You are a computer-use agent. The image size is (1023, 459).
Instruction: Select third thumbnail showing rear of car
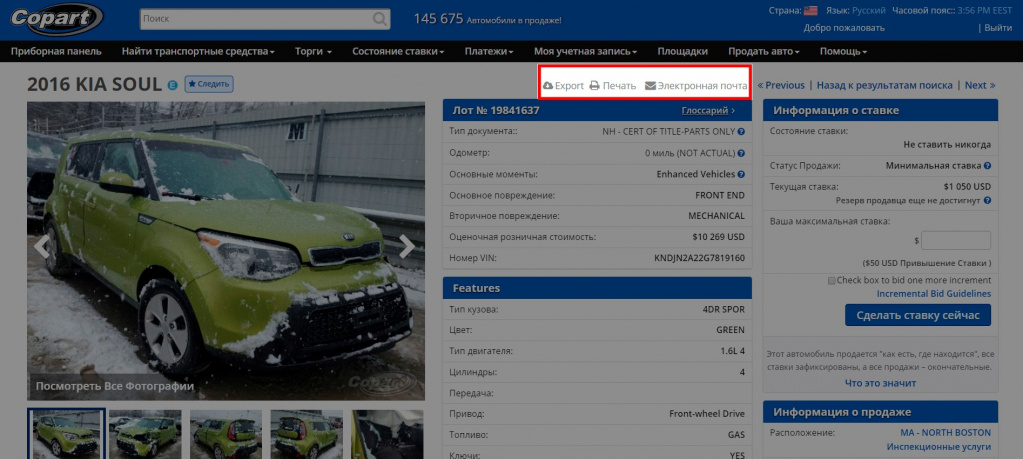click(226, 434)
